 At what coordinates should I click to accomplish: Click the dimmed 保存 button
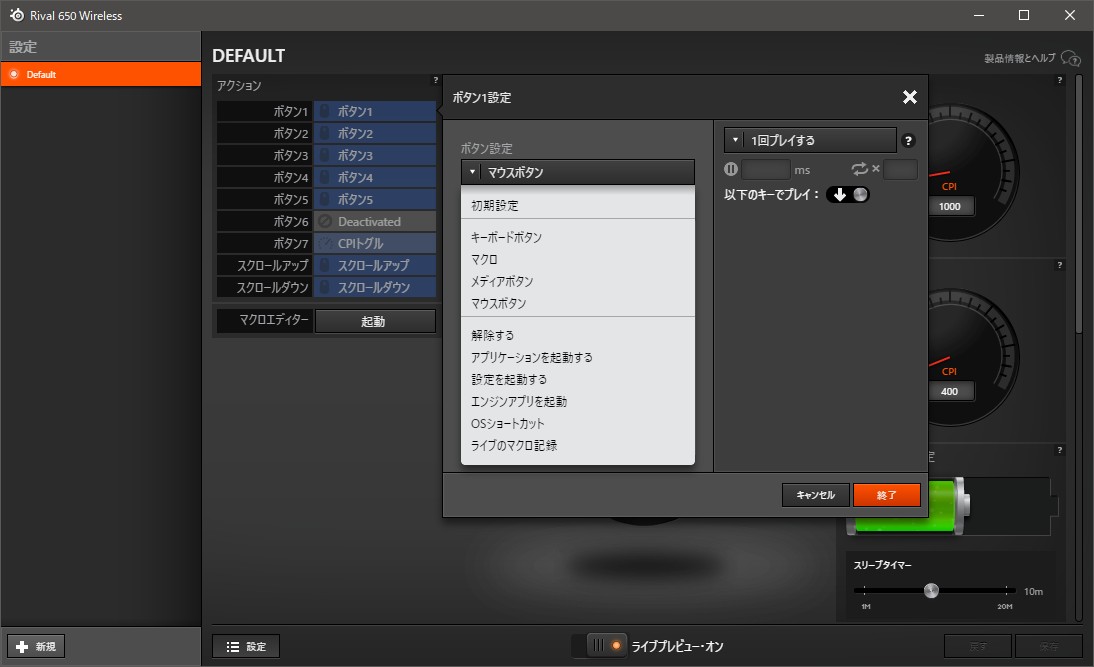(1048, 646)
